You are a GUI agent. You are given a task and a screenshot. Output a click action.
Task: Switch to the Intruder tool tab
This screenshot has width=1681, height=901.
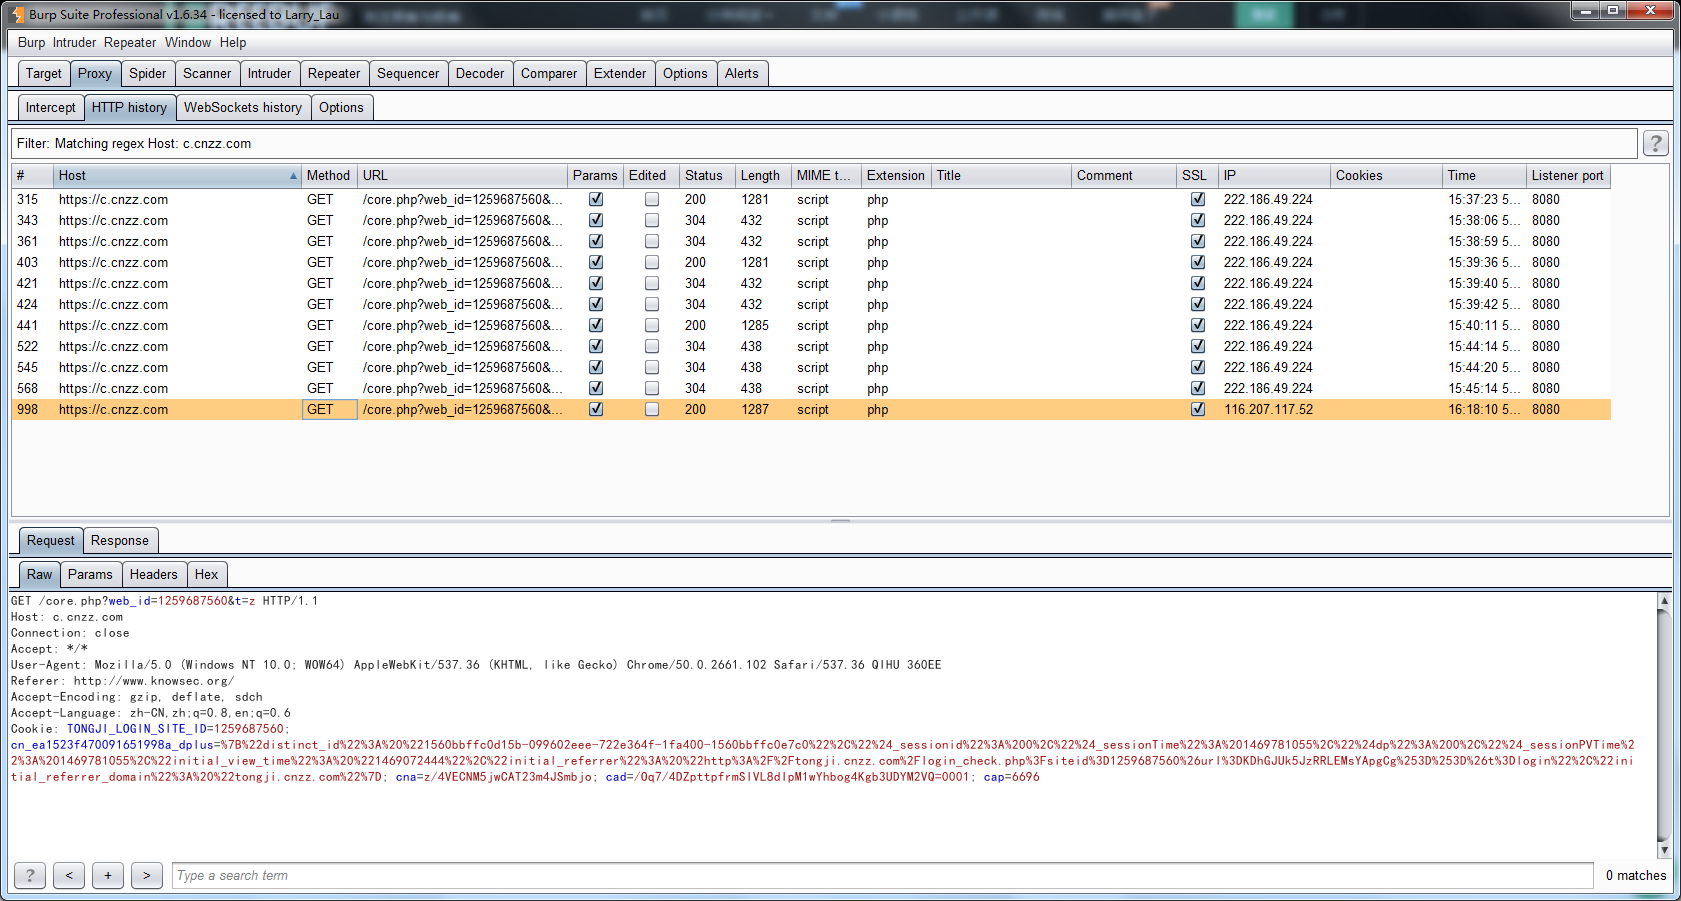[x=270, y=73]
